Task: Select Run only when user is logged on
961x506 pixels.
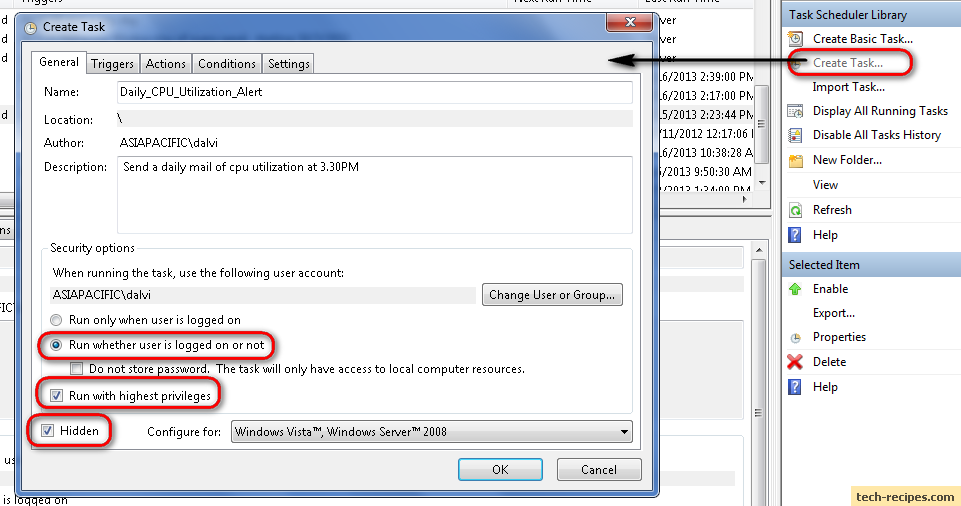Action: pos(56,320)
